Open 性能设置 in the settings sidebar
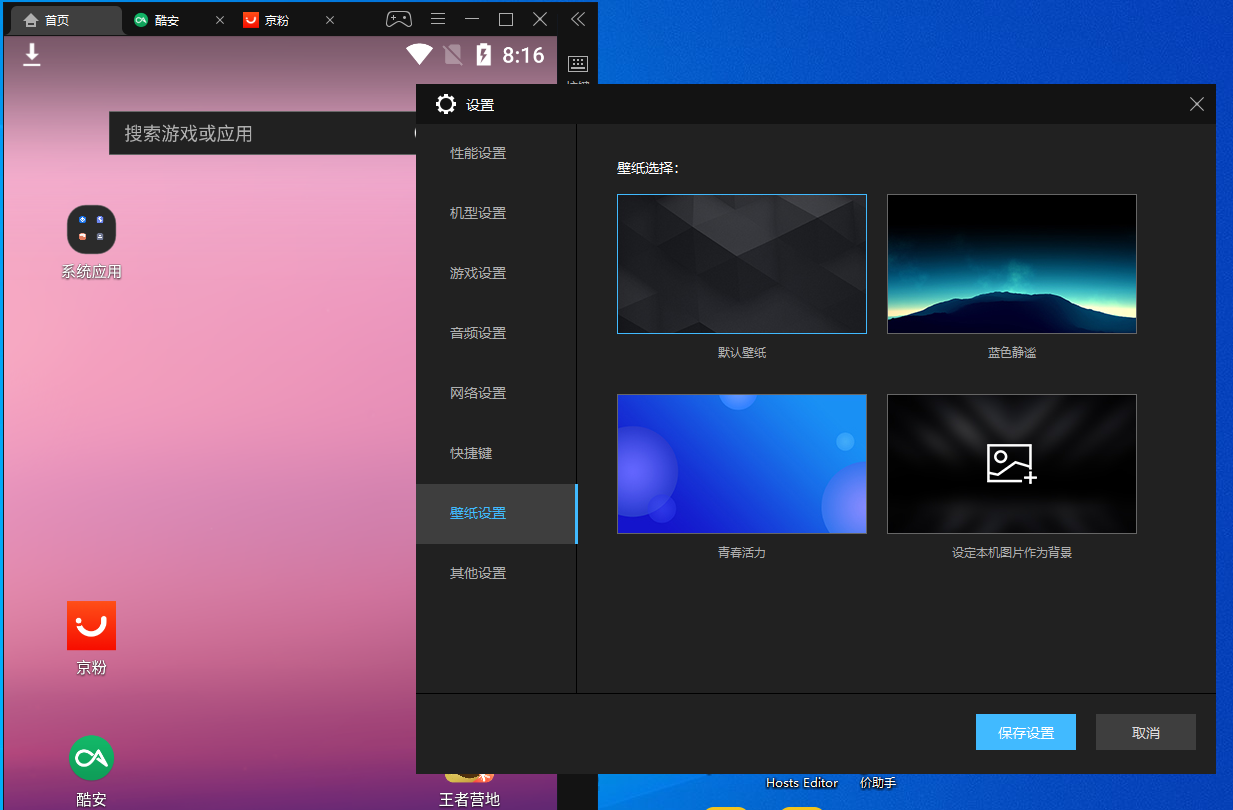Image resolution: width=1233 pixels, height=810 pixels. tap(478, 152)
